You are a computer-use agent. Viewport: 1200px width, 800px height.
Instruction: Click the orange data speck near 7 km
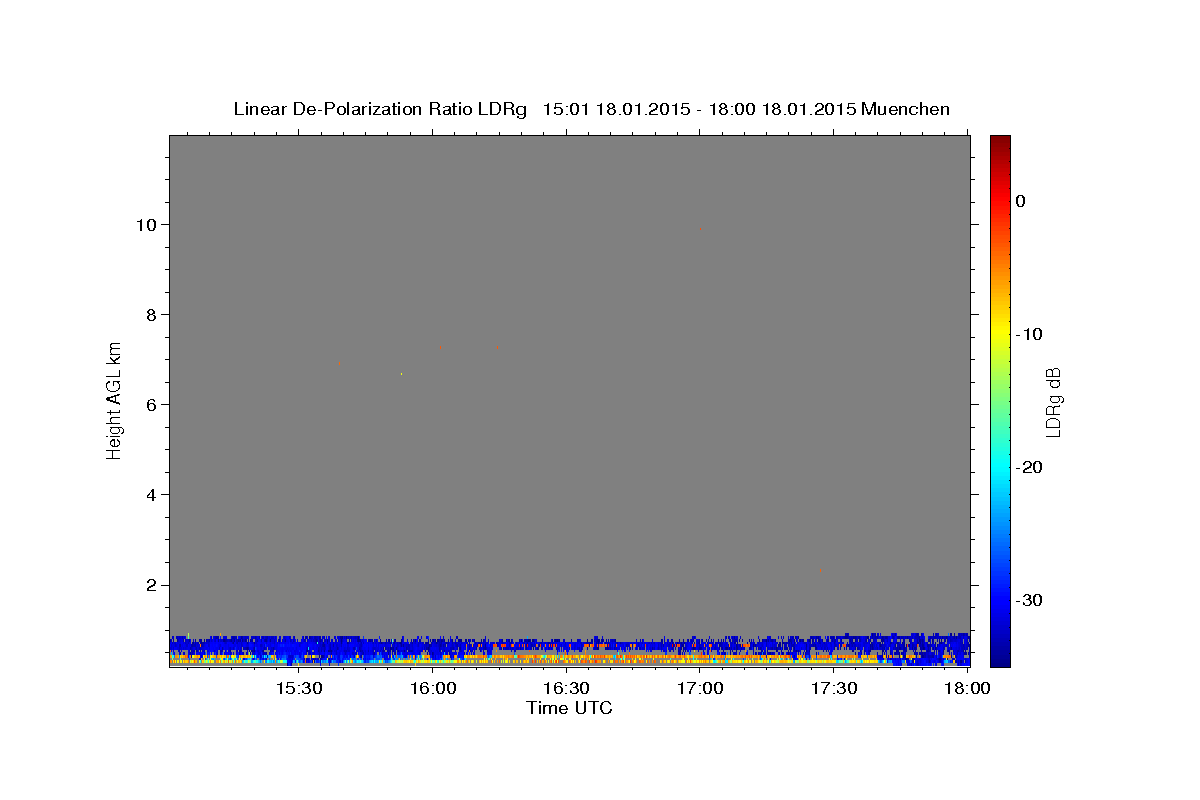440,347
